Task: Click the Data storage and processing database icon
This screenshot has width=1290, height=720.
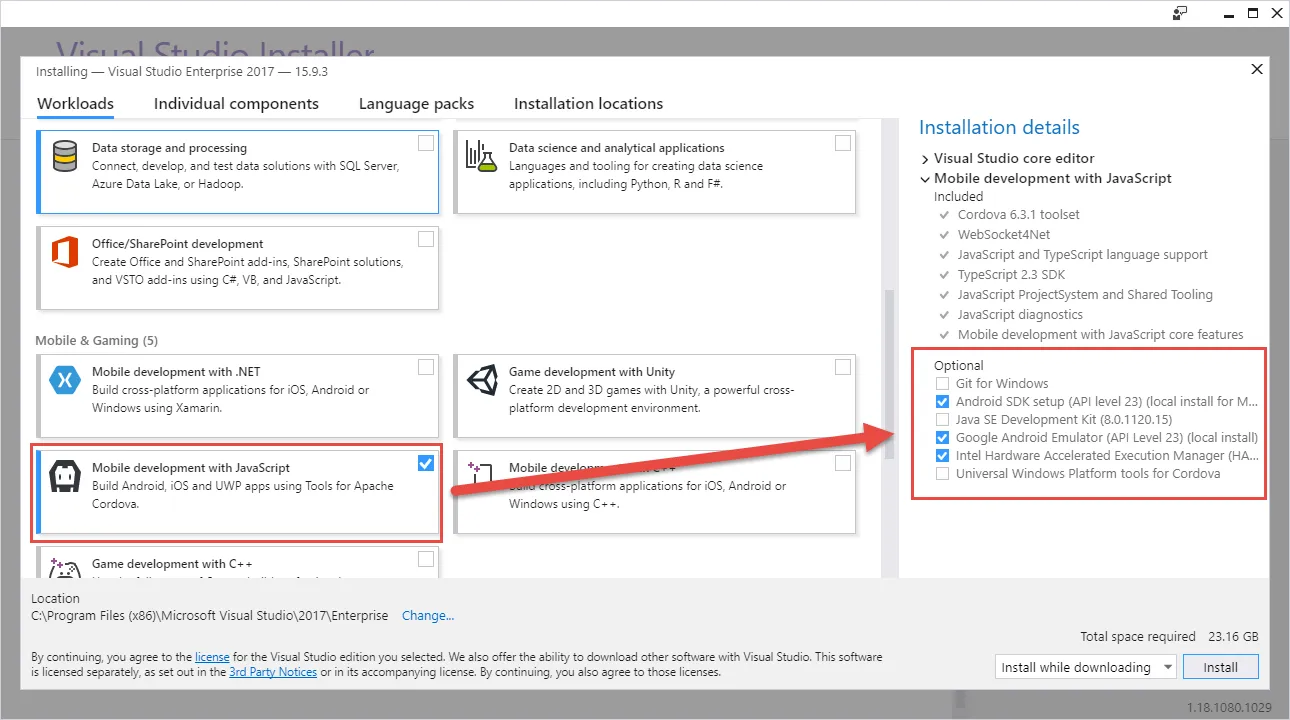Action: (65, 157)
